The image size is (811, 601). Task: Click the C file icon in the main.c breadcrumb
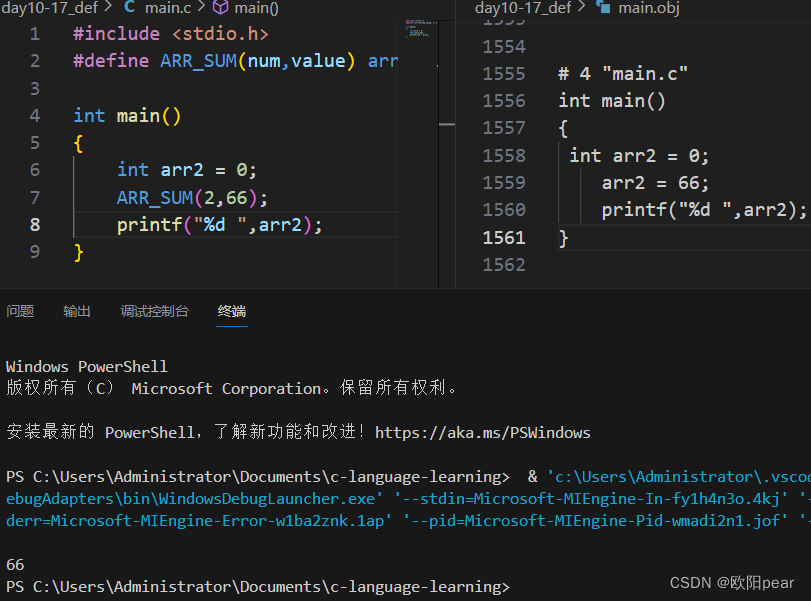129,7
